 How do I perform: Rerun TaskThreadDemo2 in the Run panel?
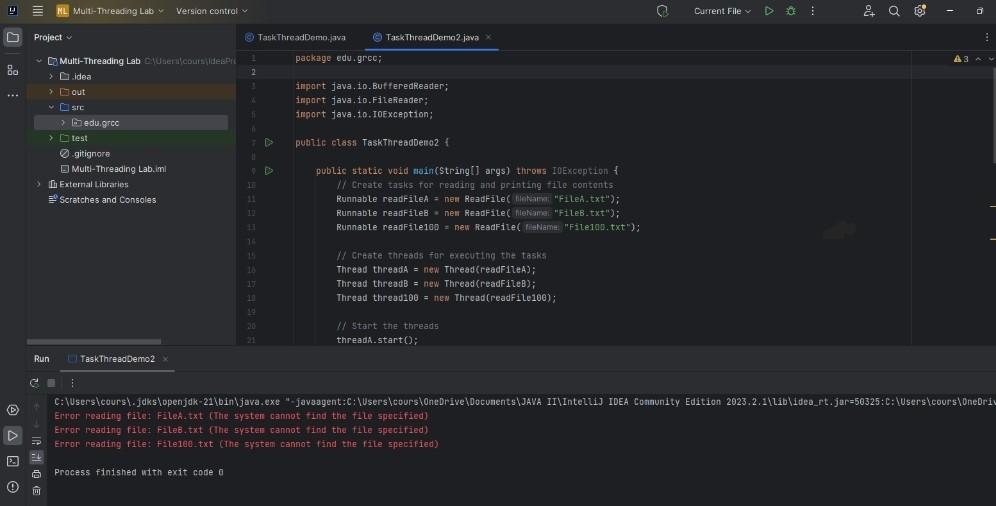point(35,383)
